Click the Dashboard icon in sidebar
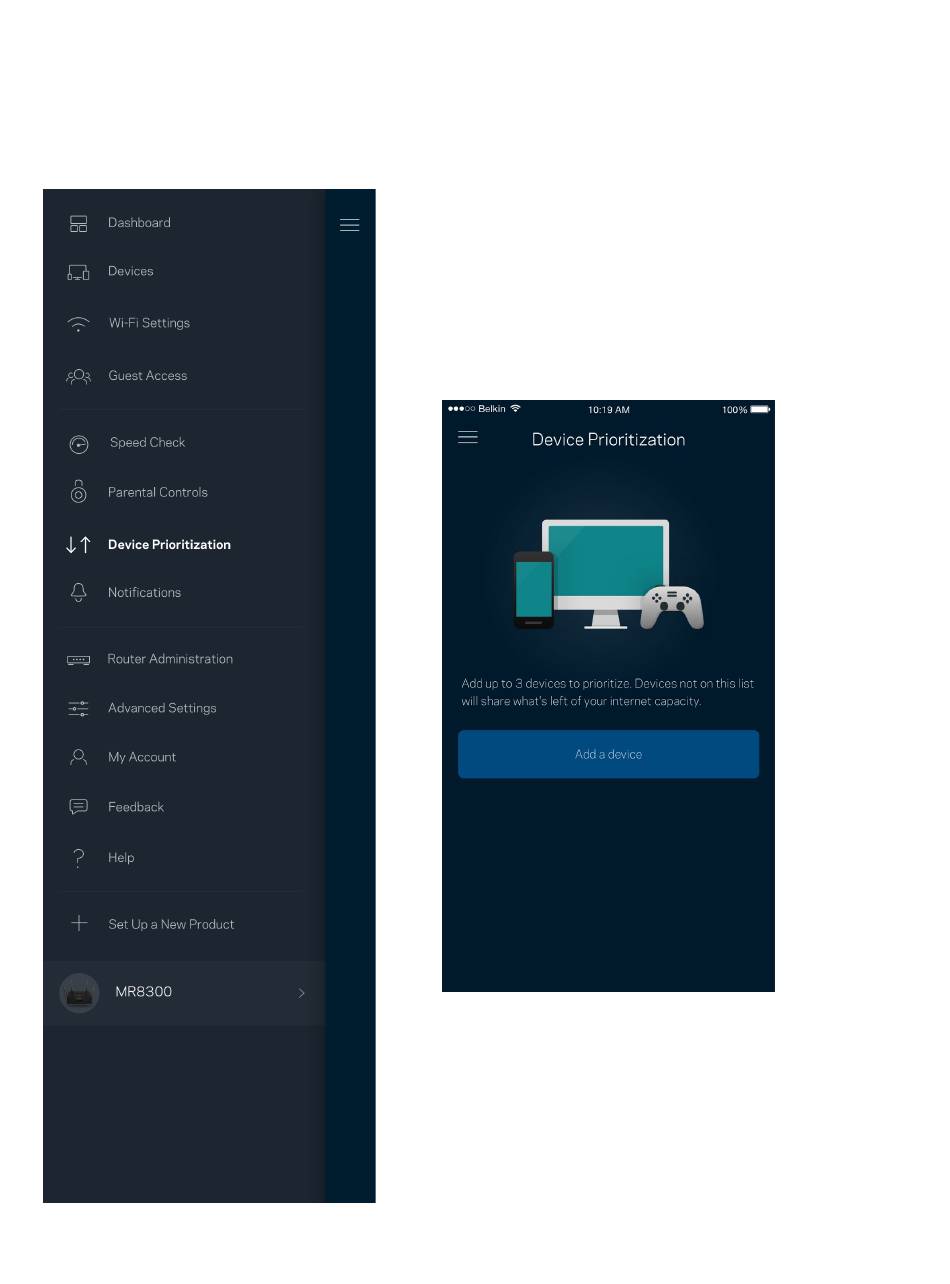Viewport: 950px width, 1284px height. click(x=79, y=224)
